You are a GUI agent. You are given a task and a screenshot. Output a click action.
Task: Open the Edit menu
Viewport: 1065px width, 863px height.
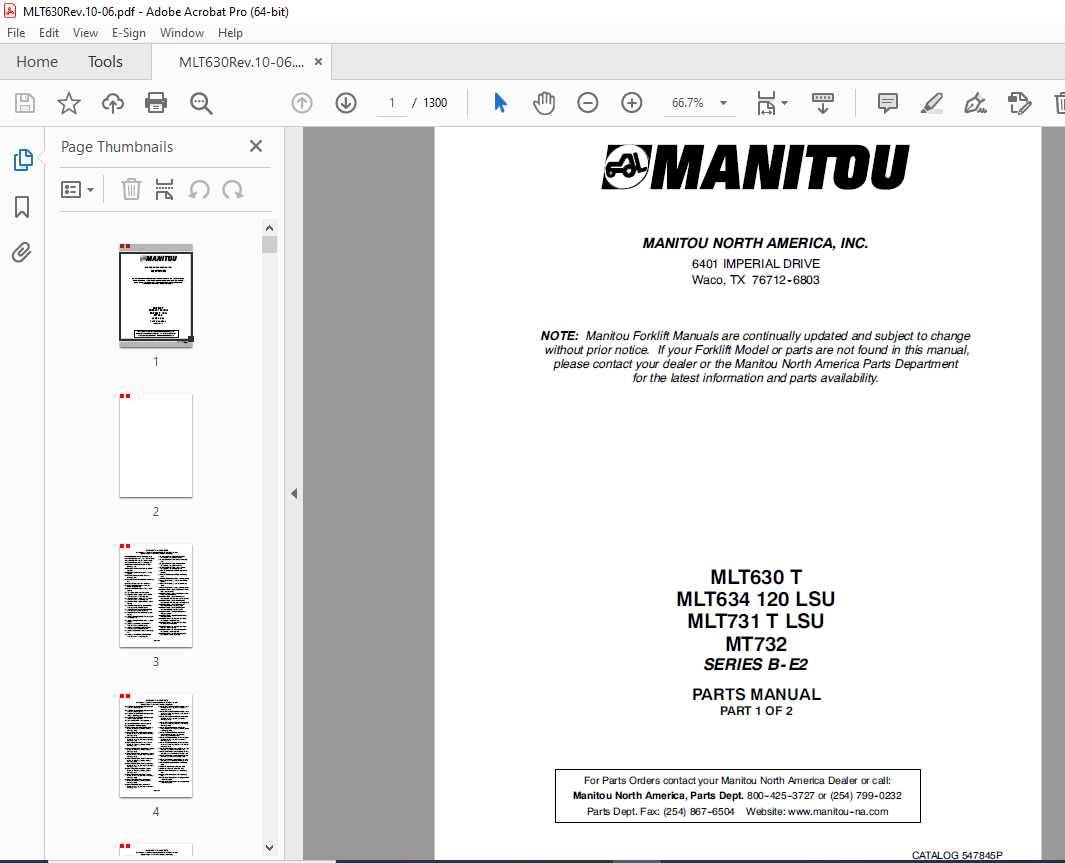click(x=48, y=33)
